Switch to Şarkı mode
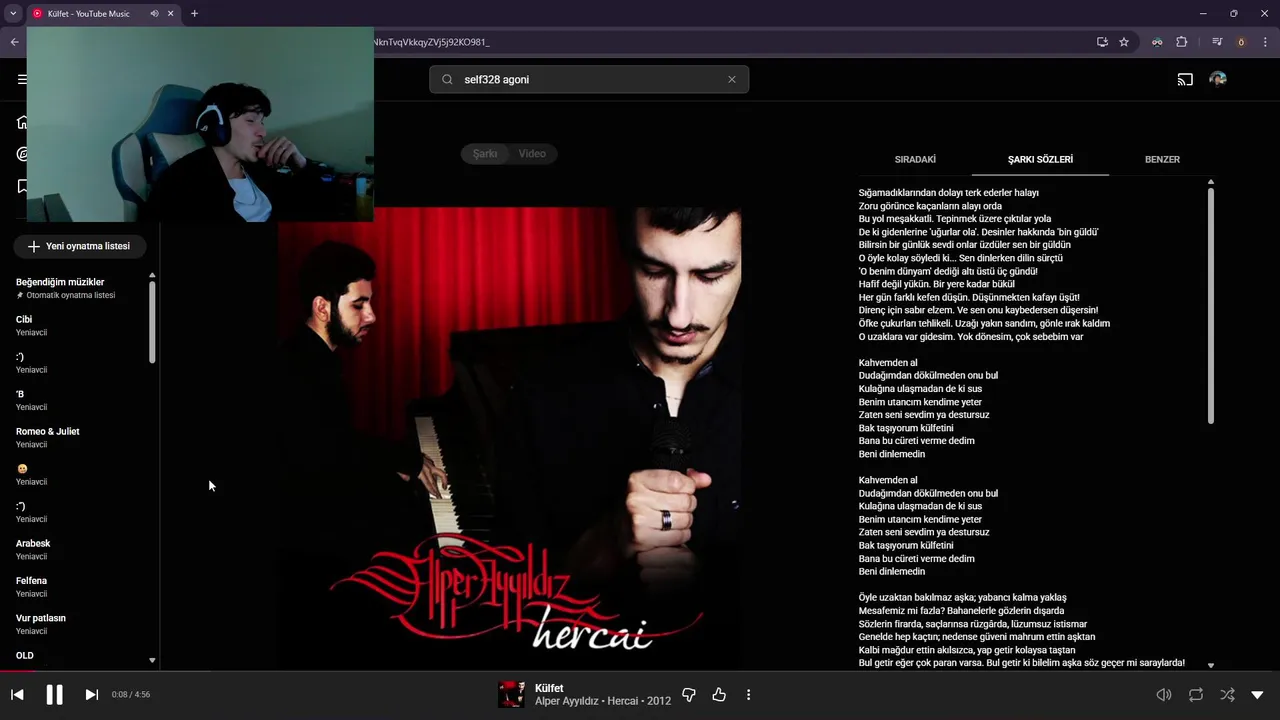The image size is (1280, 720). (485, 153)
